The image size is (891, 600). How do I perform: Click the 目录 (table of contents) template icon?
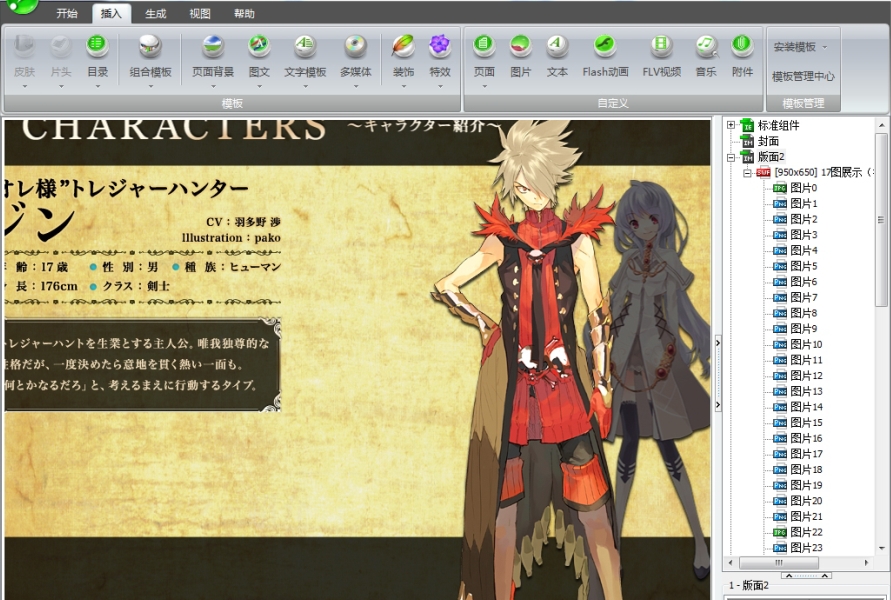(97, 45)
